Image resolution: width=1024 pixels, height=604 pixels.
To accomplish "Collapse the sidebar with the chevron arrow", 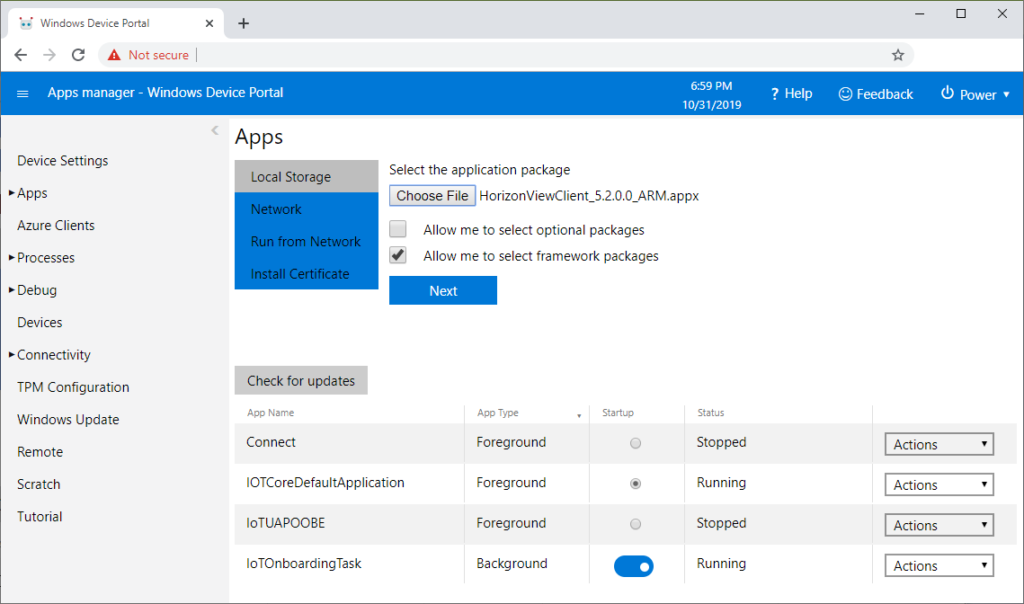I will pos(214,131).
